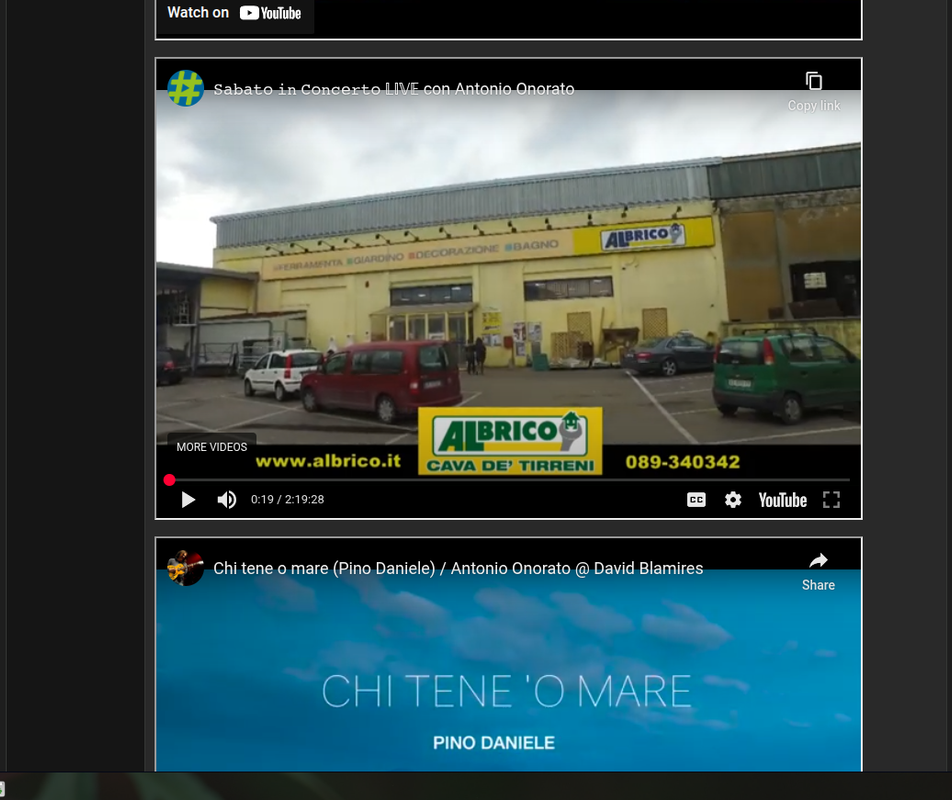Copy link of Sabato in Concerto video
This screenshot has height=800, width=952.
click(814, 92)
